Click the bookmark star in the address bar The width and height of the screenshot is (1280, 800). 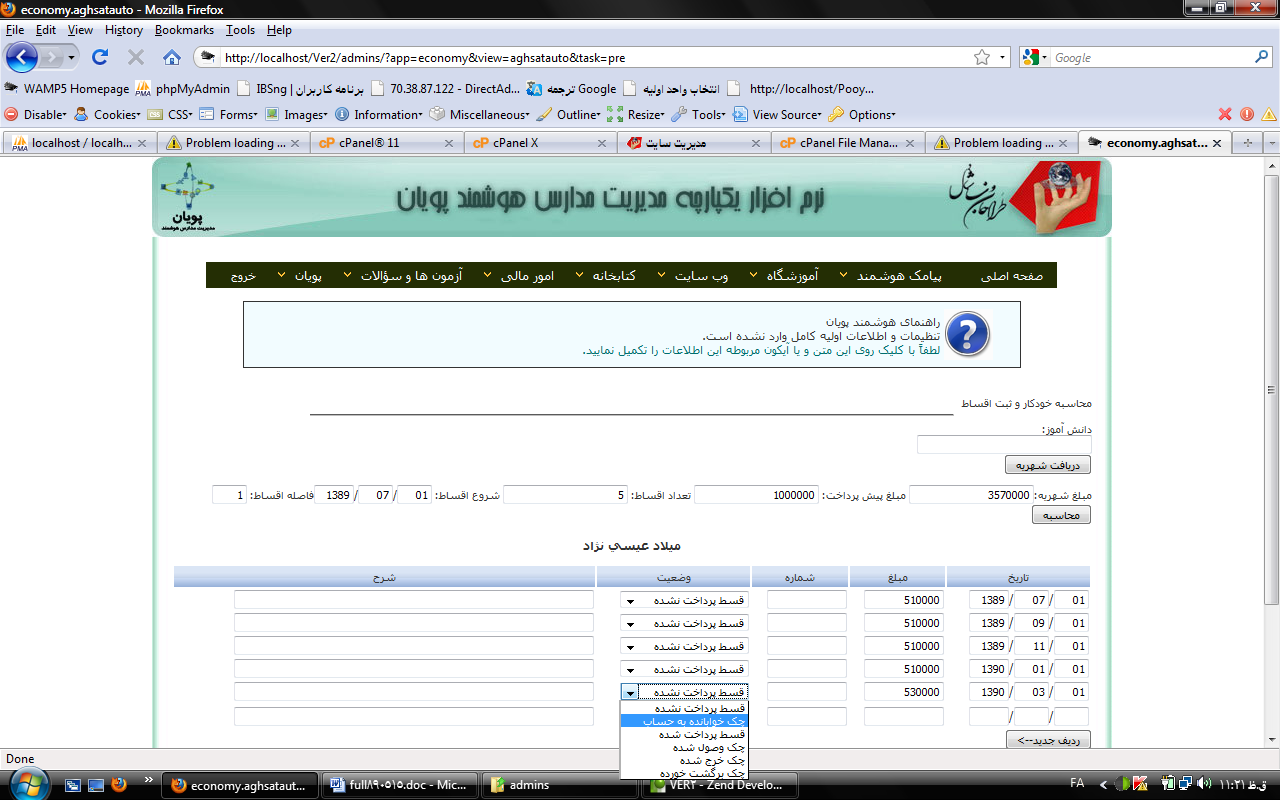pyautogui.click(x=982, y=57)
